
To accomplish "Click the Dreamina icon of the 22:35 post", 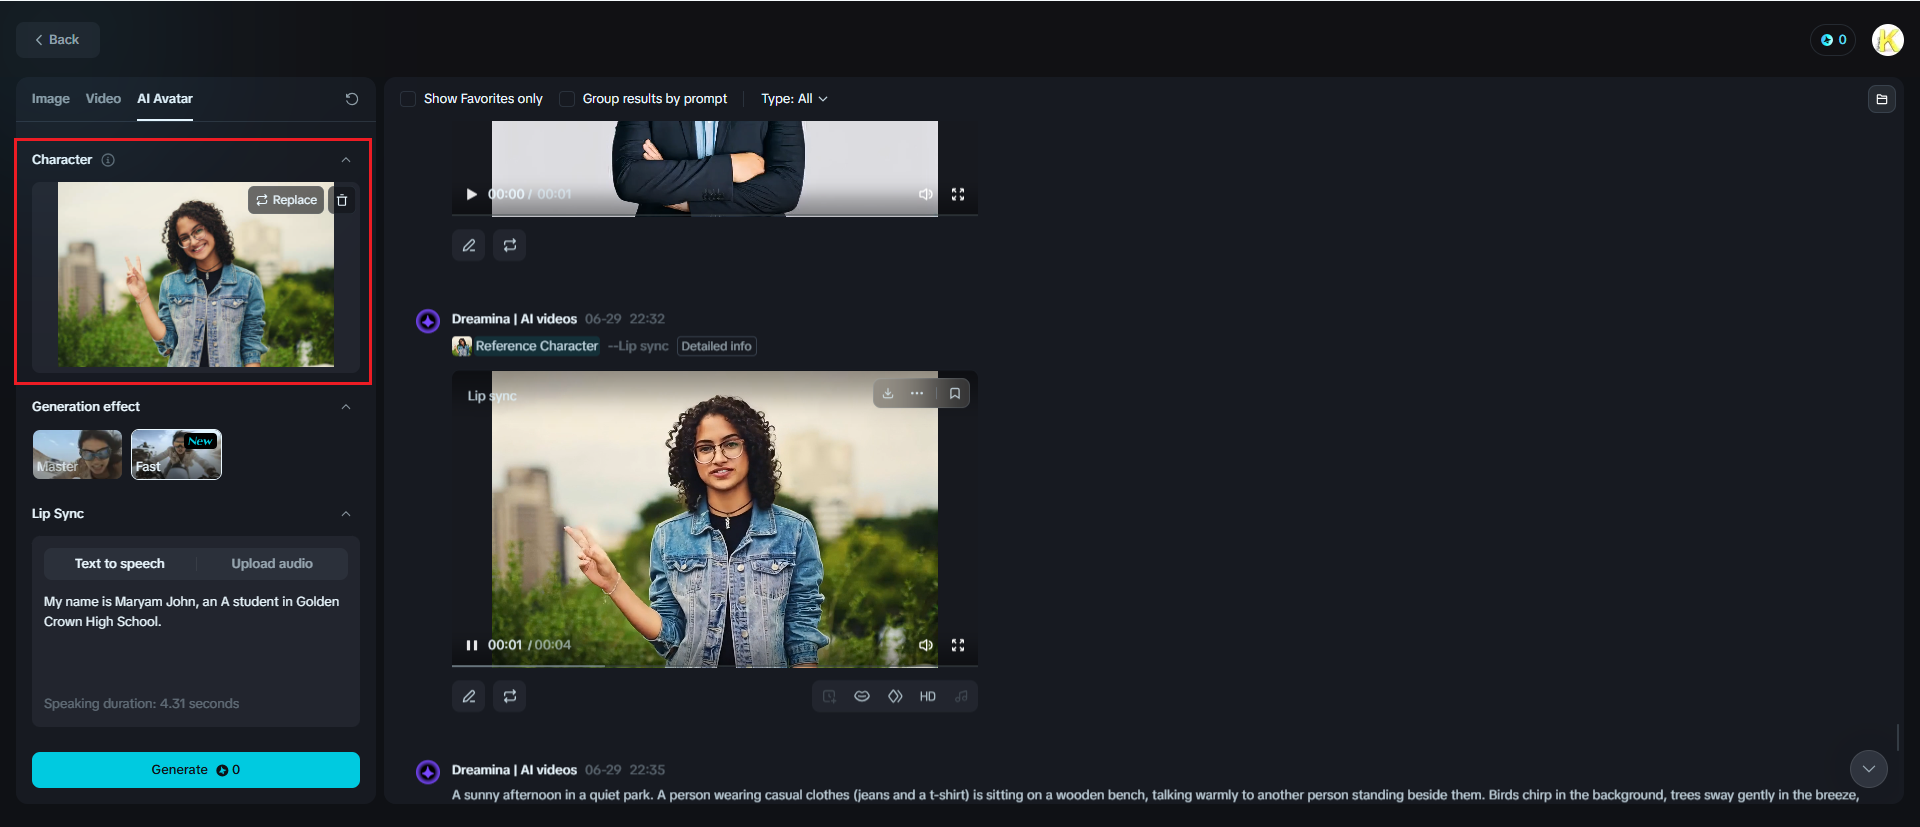I will tap(428, 772).
